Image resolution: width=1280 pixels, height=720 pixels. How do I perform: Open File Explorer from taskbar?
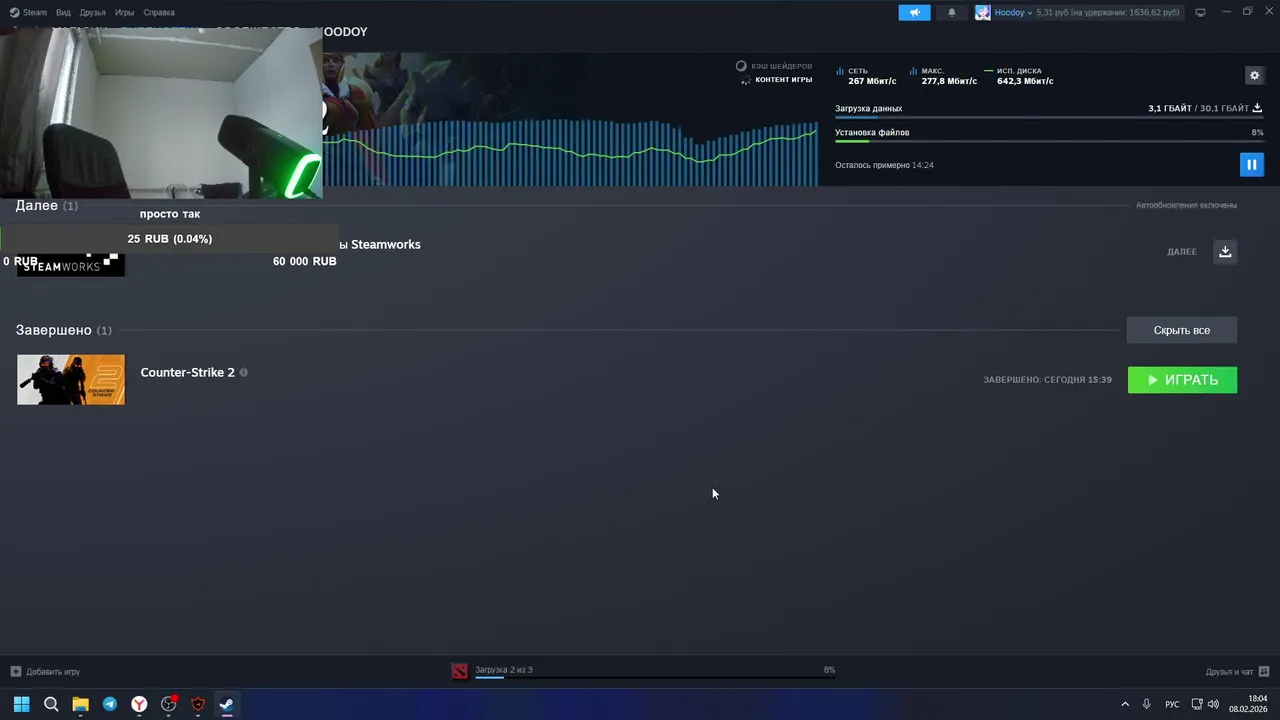pyautogui.click(x=80, y=704)
